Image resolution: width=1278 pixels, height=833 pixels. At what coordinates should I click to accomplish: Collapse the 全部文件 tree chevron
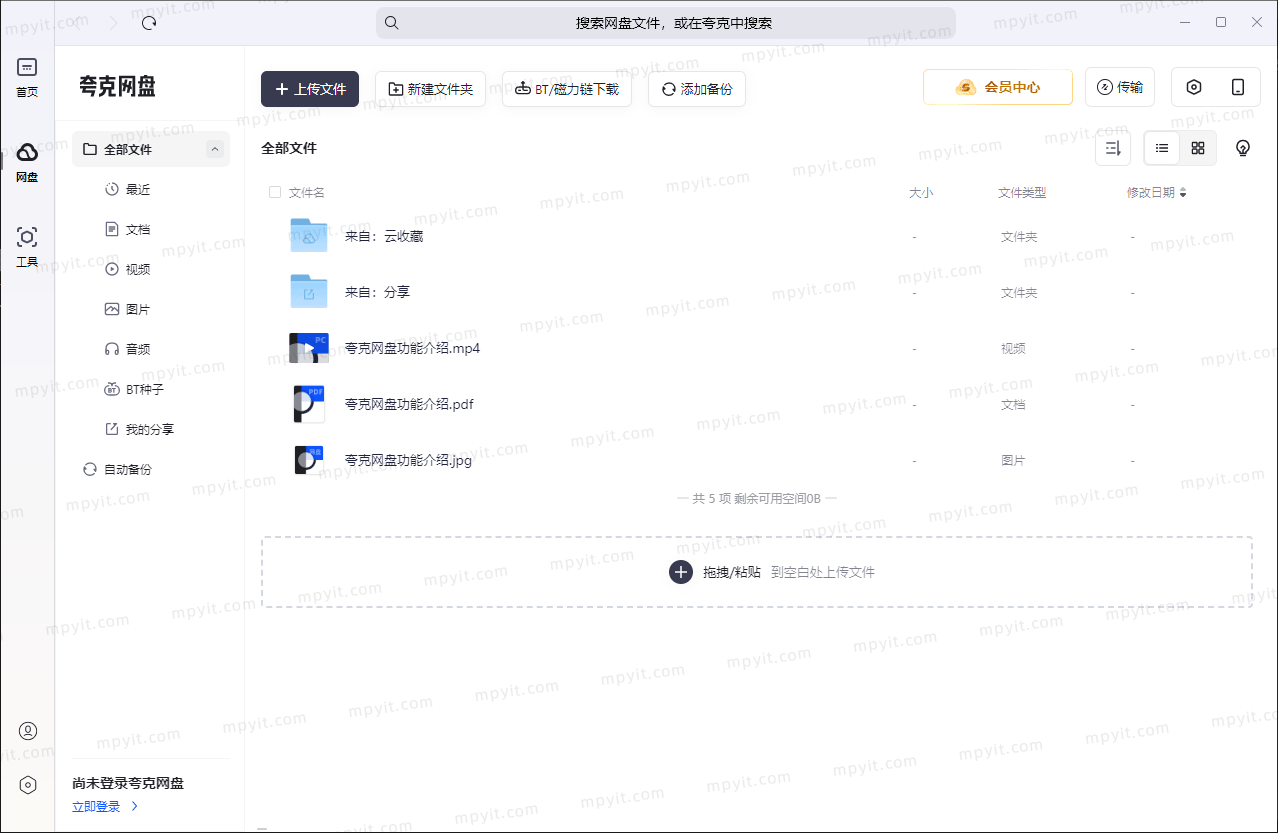pos(215,149)
